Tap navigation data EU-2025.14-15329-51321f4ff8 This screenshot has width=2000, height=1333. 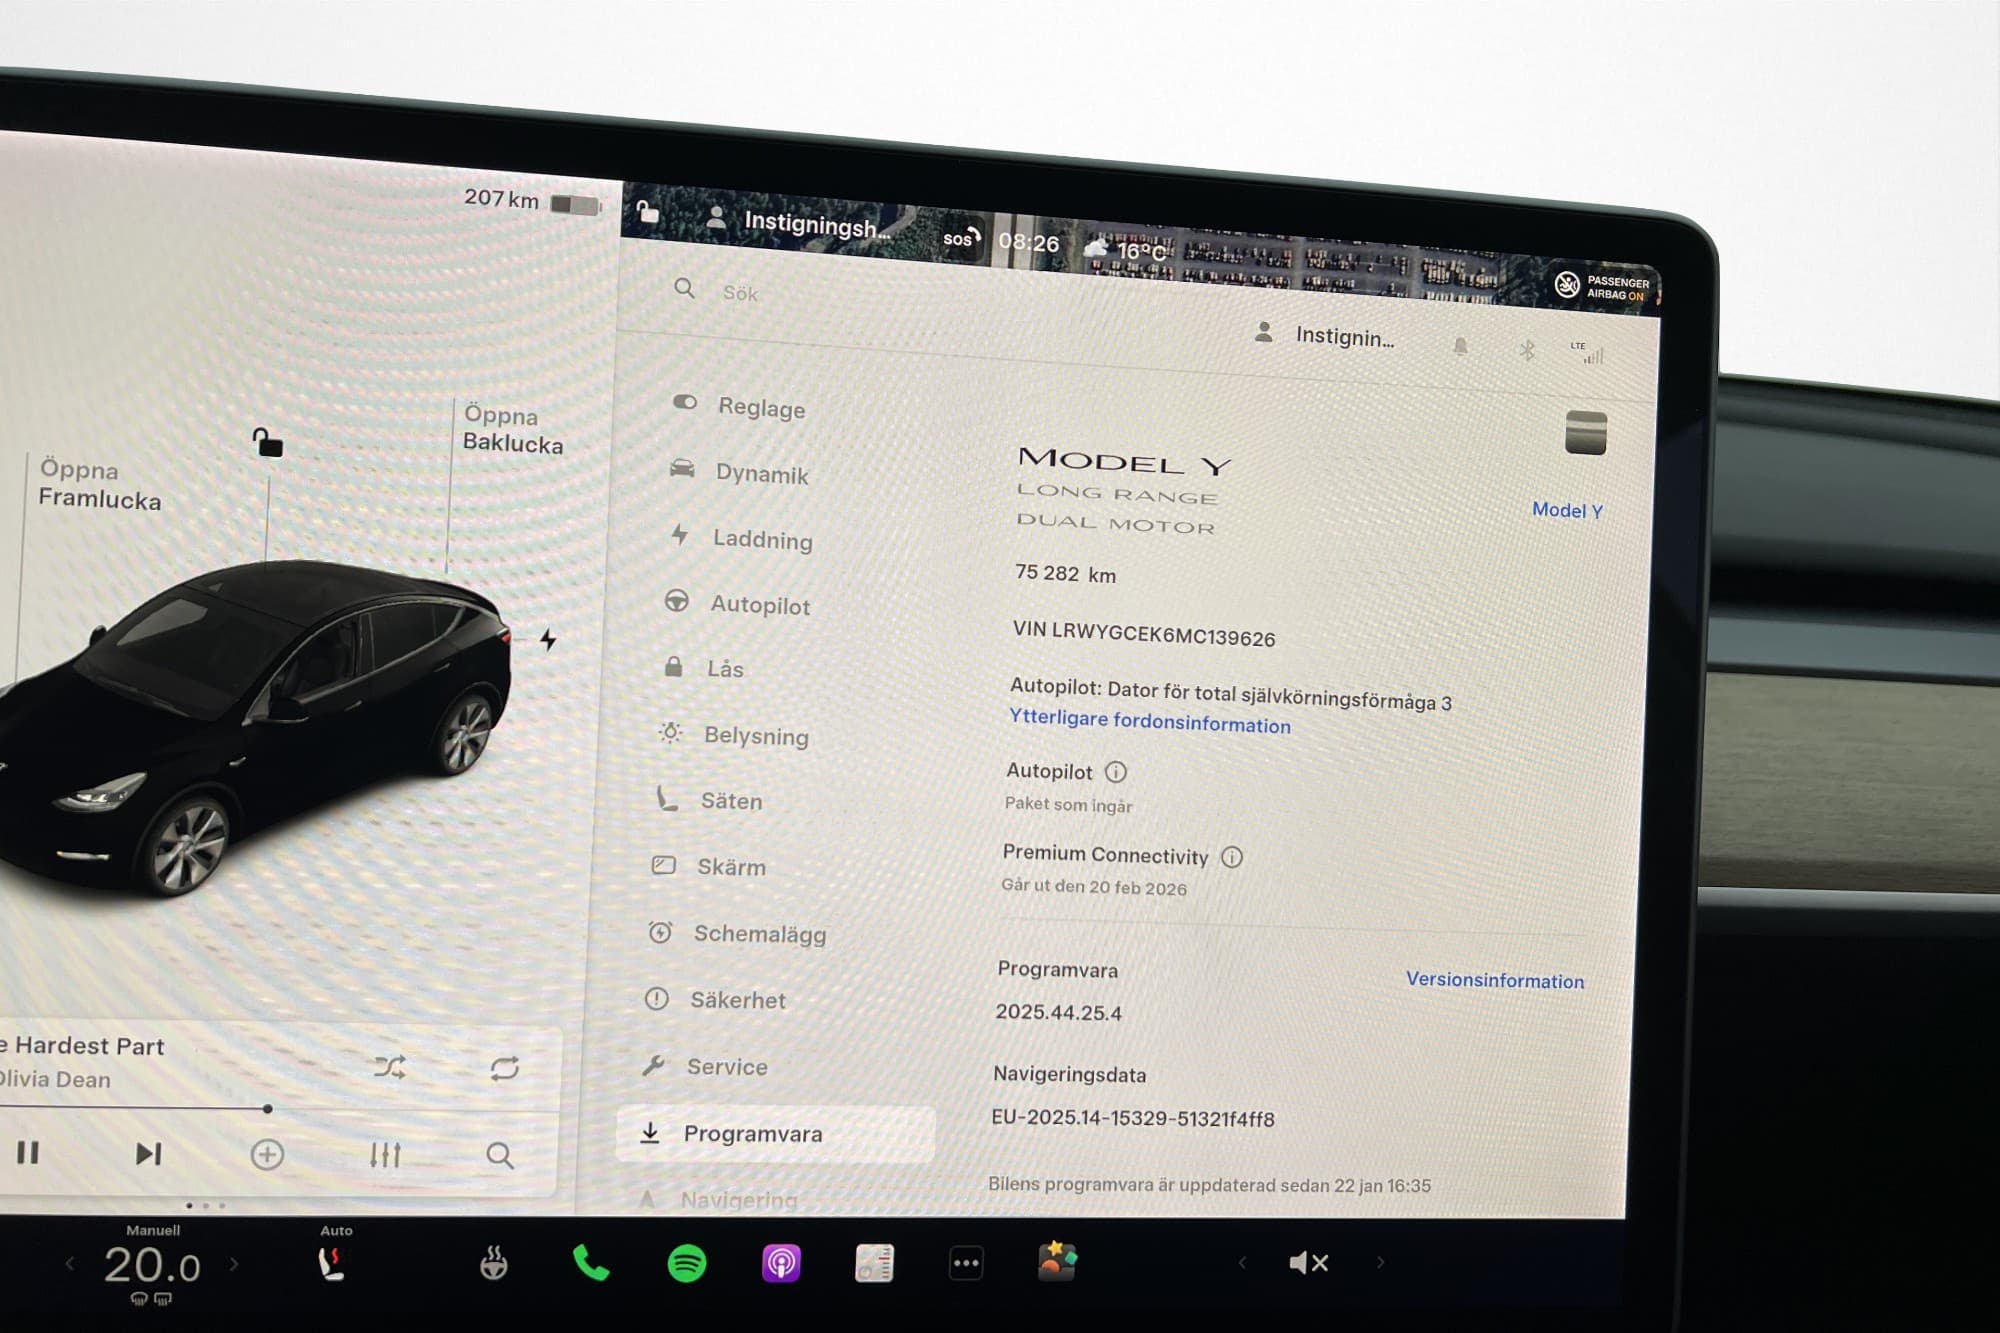[1133, 1118]
